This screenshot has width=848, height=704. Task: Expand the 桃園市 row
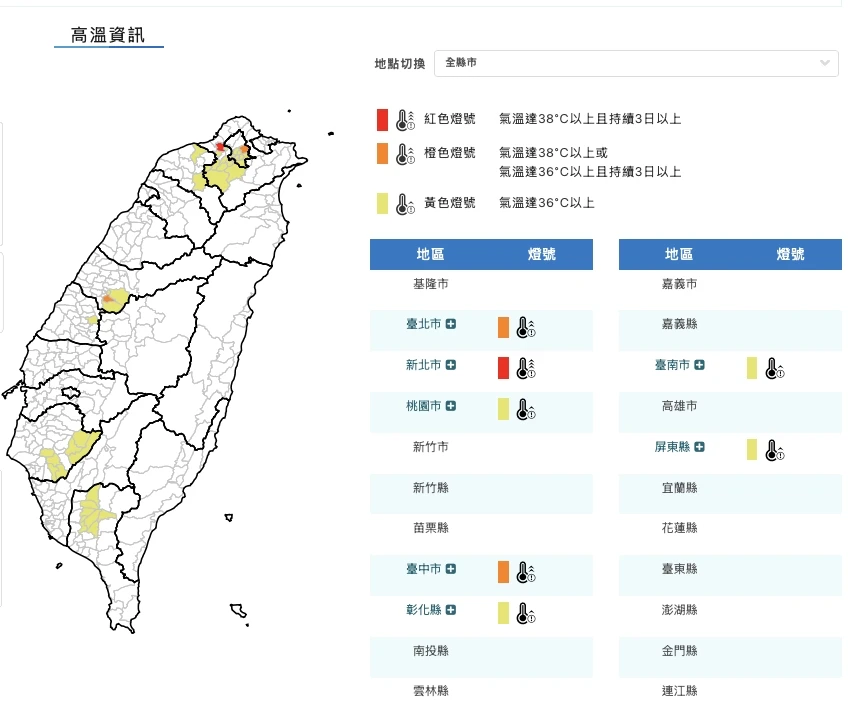pos(452,406)
